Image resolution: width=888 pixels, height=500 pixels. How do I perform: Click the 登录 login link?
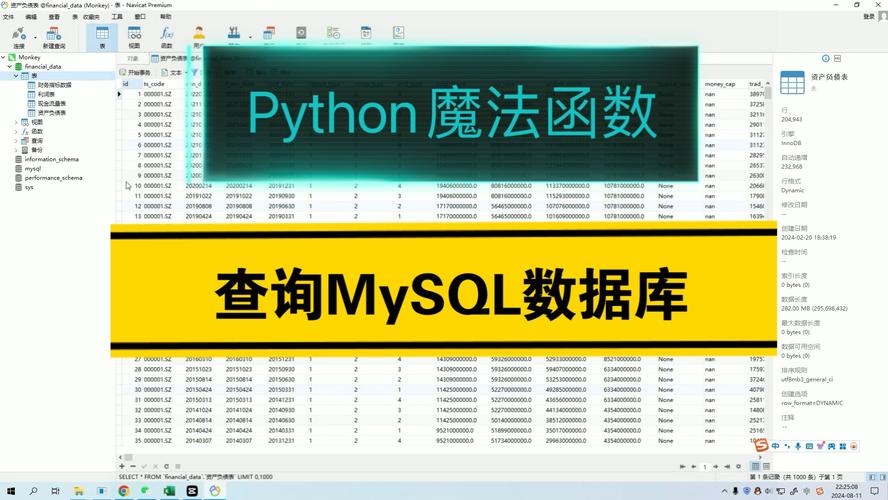point(869,16)
